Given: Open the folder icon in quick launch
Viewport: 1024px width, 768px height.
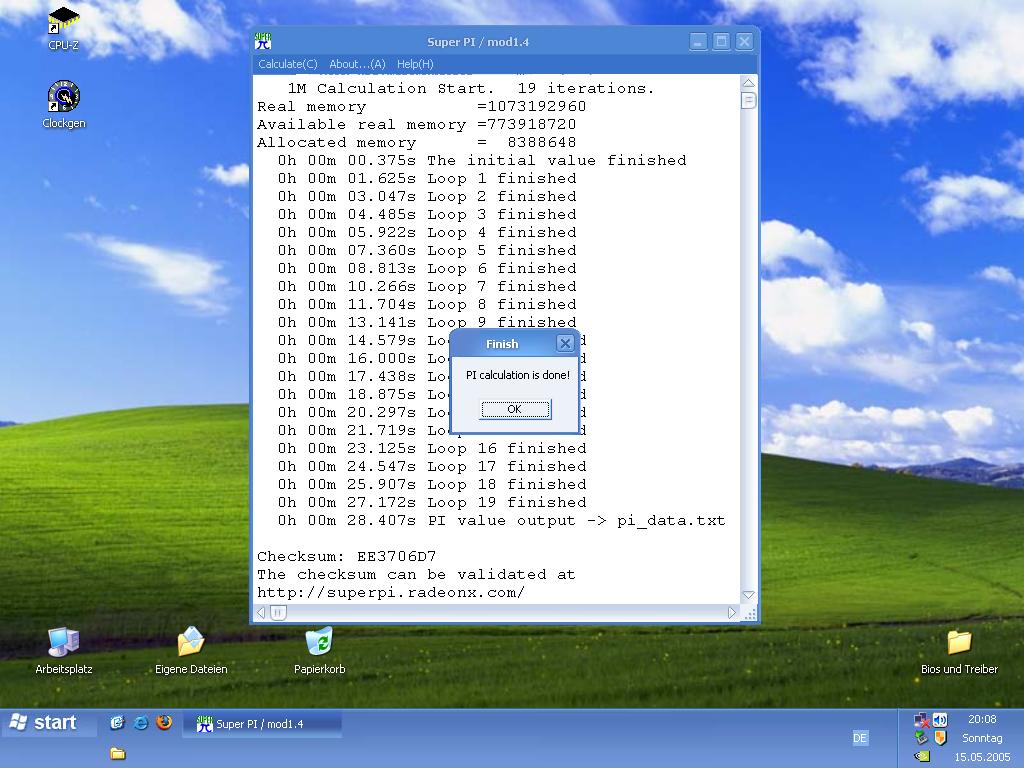Looking at the screenshot, I should (x=118, y=754).
